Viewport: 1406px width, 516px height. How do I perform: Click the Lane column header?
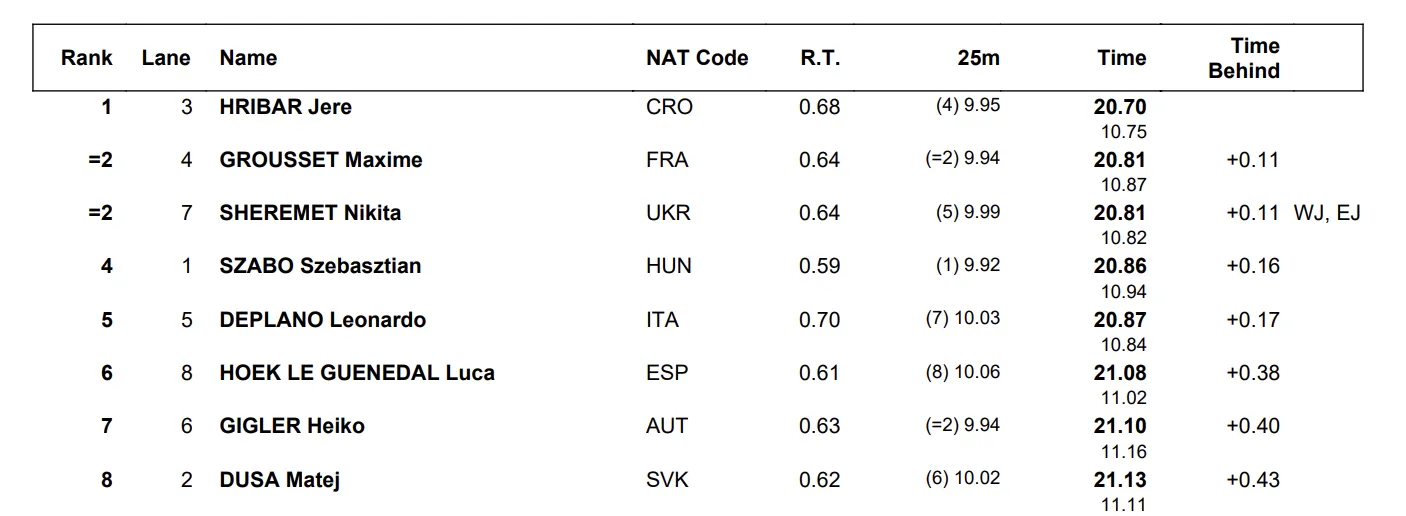point(166,58)
